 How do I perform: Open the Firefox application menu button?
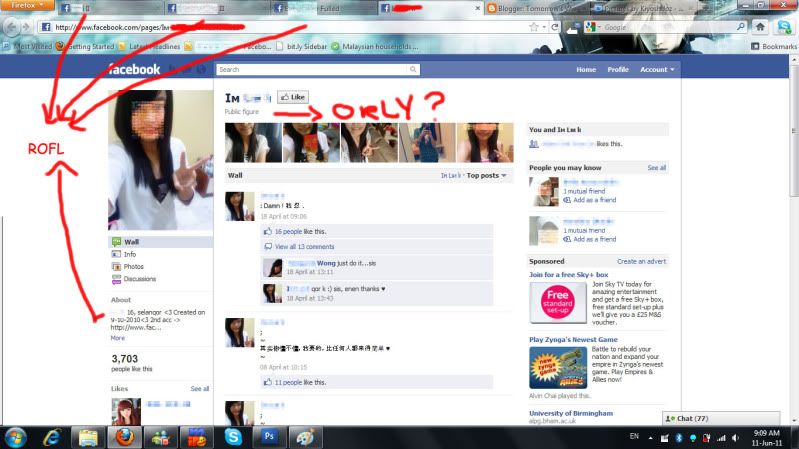tap(26, 5)
